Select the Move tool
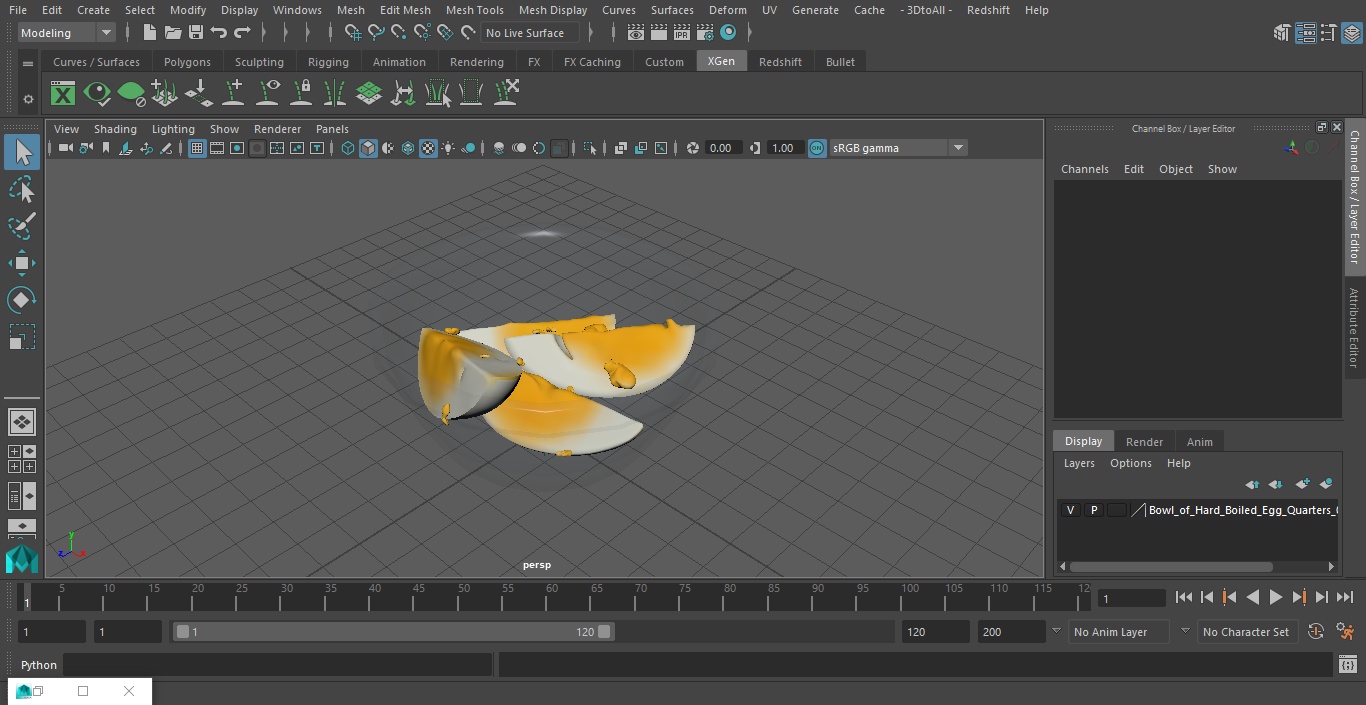 tap(22, 263)
